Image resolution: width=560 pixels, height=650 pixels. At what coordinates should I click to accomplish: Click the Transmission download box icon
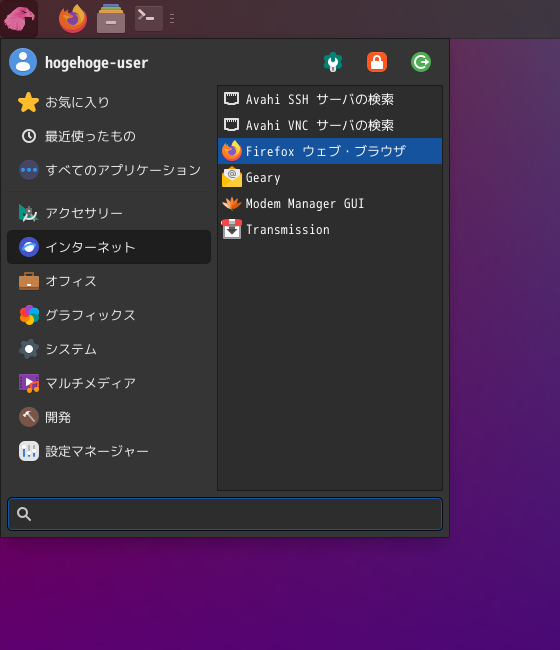pyautogui.click(x=232, y=229)
